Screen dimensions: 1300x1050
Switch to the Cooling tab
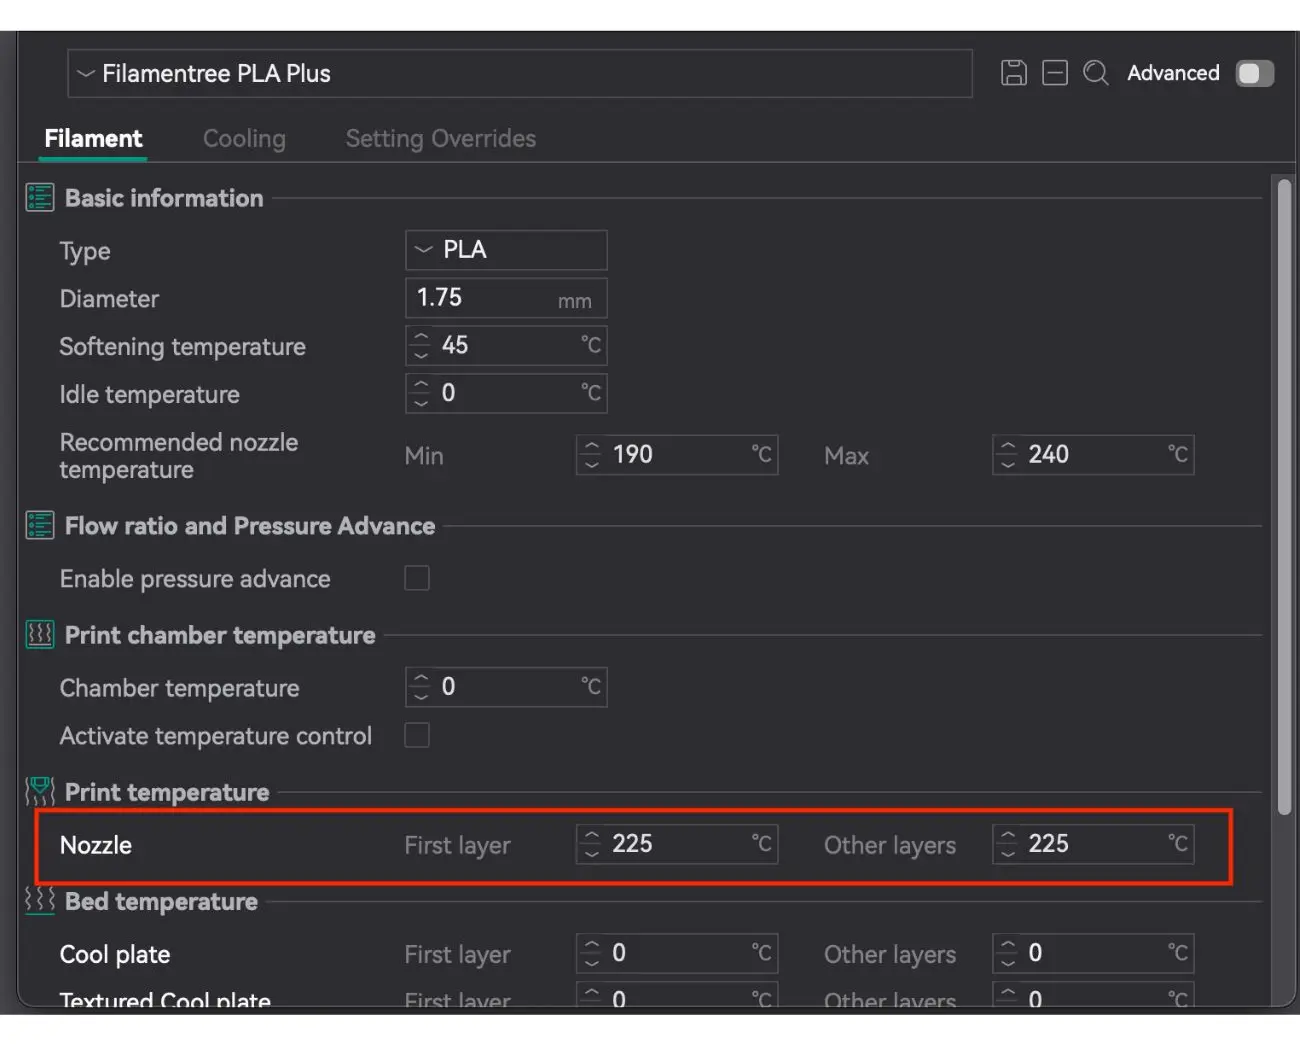(244, 139)
